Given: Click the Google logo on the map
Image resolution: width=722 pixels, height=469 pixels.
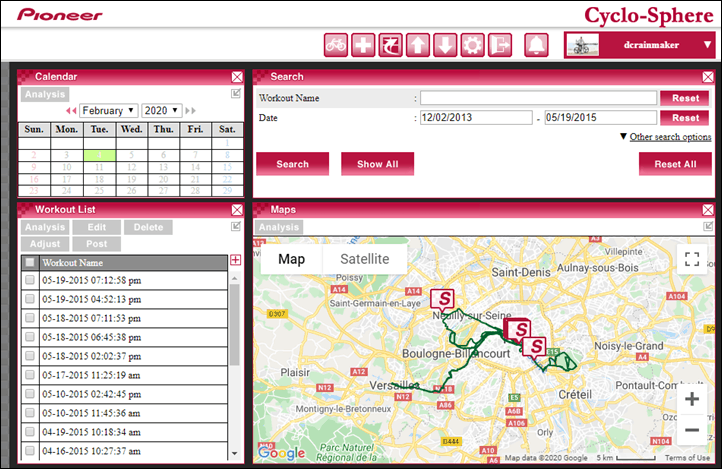Looking at the screenshot, I should point(281,453).
